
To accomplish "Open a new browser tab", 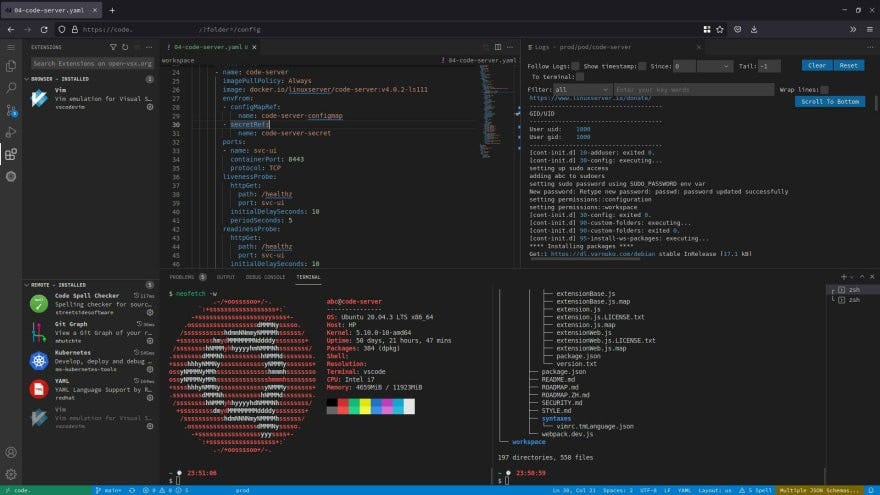I will click(x=112, y=10).
